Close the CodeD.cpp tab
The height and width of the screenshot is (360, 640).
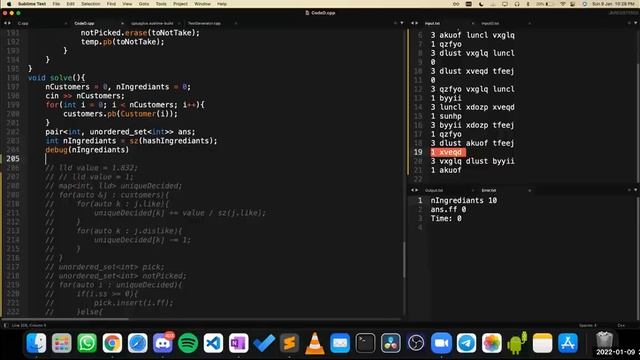click(x=122, y=23)
